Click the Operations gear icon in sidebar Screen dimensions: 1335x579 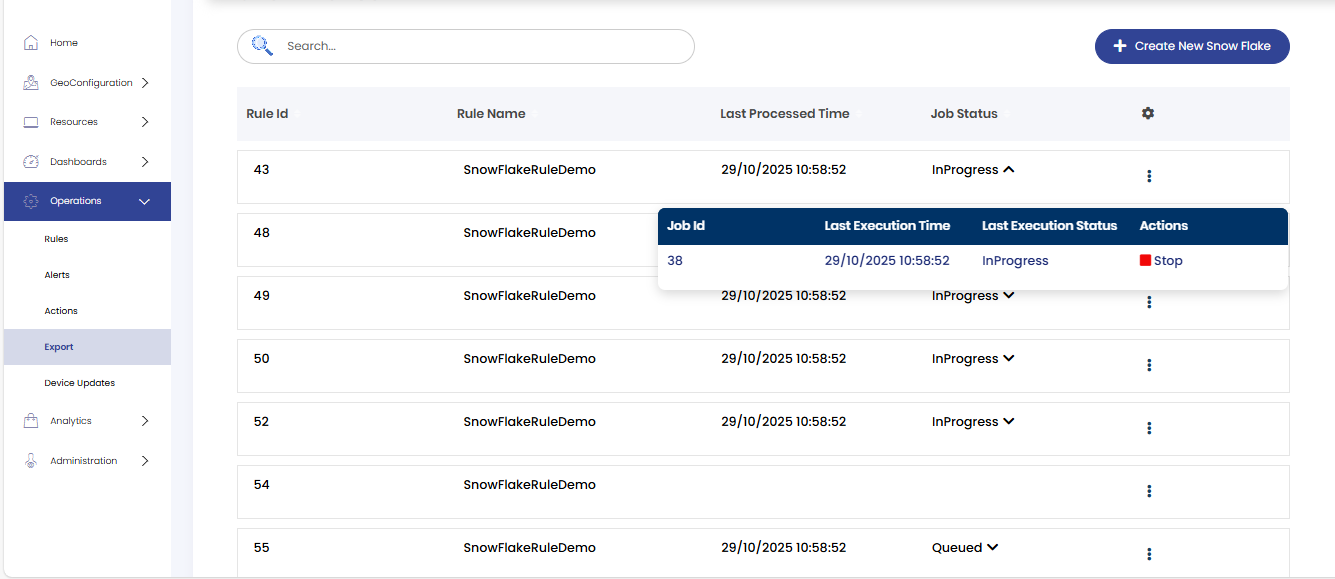31,201
